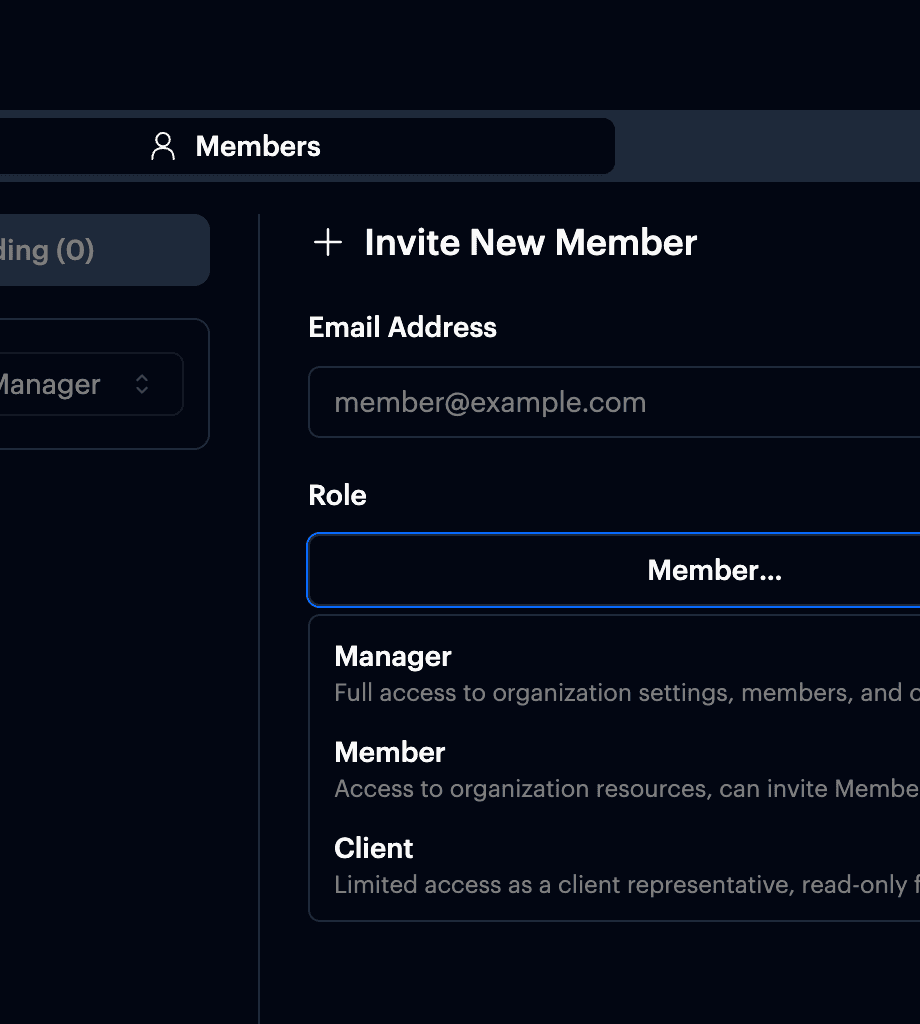Click the highlighted Member... combo box border

714,570
